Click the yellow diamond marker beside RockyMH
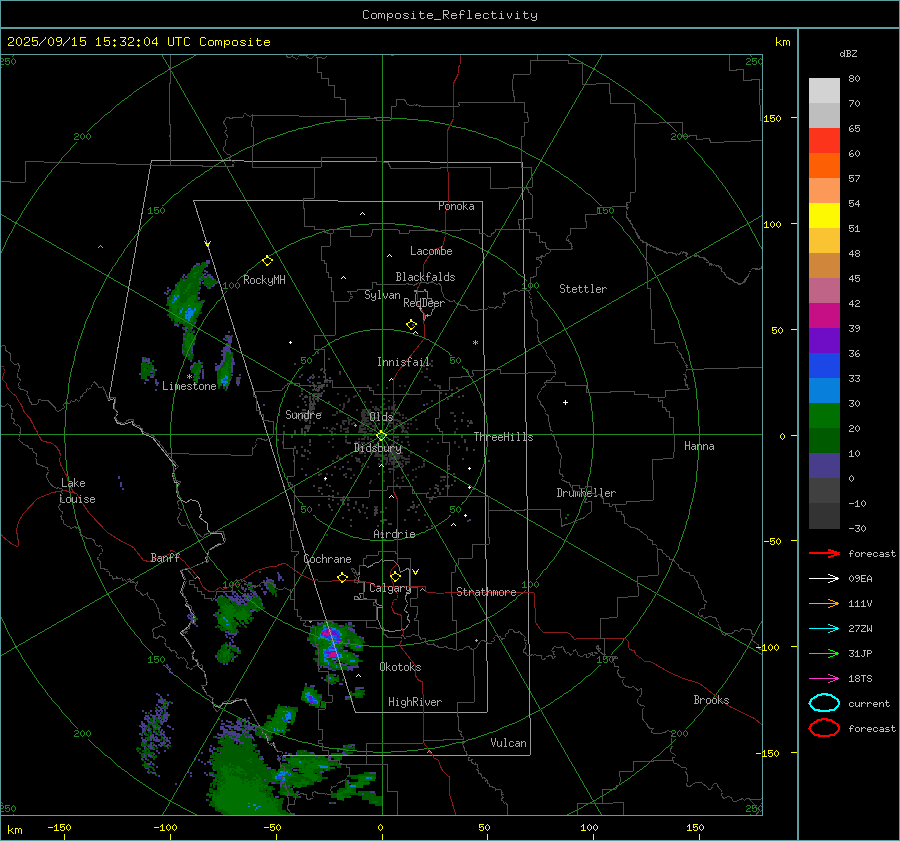The image size is (900, 841). 267,261
